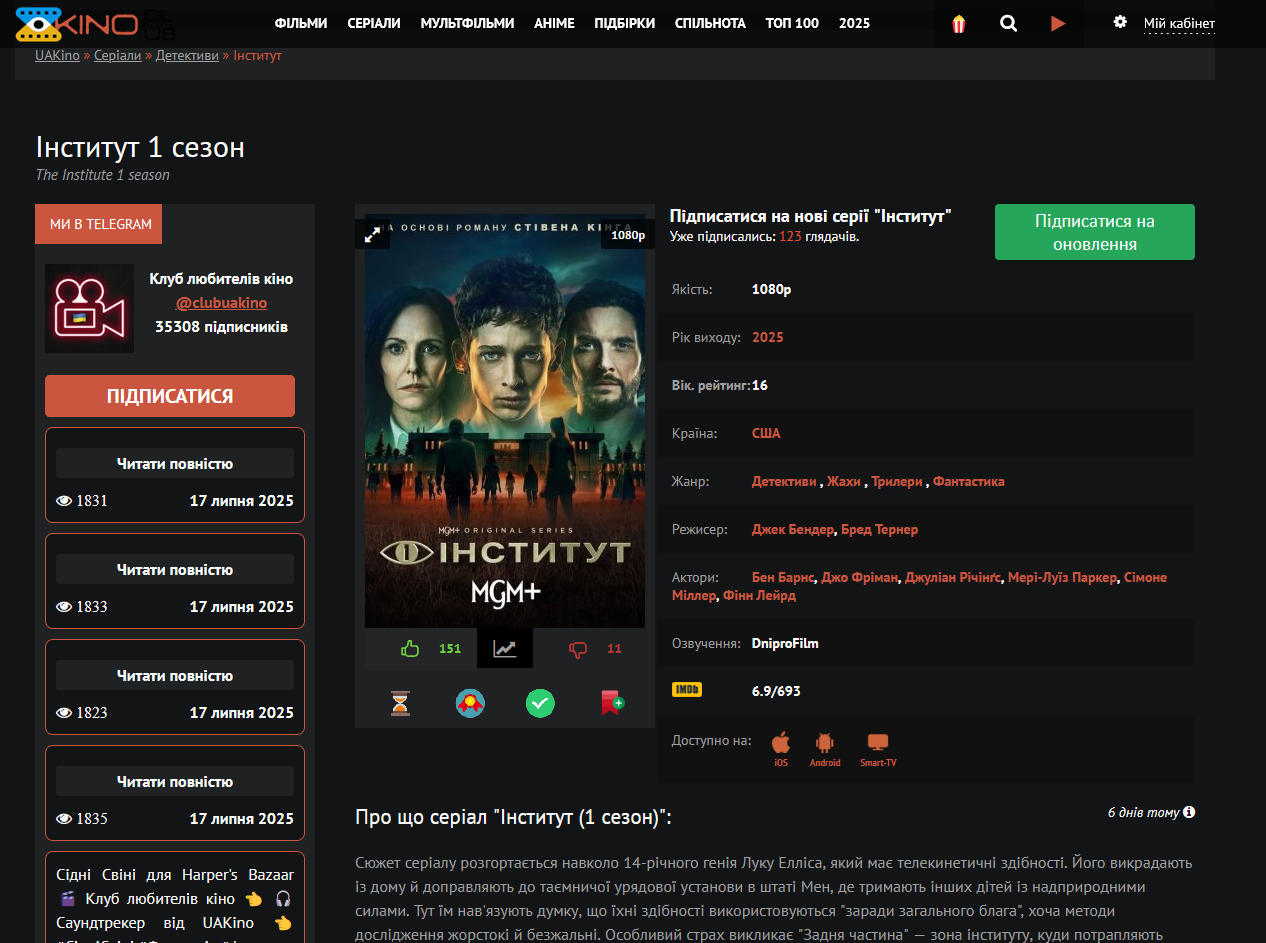This screenshot has width=1266, height=943.
Task: Click the red play icon in header
Action: pos(1058,23)
